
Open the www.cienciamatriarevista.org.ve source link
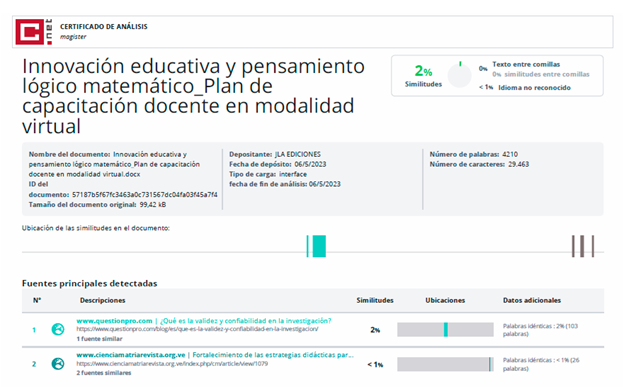coord(131,355)
